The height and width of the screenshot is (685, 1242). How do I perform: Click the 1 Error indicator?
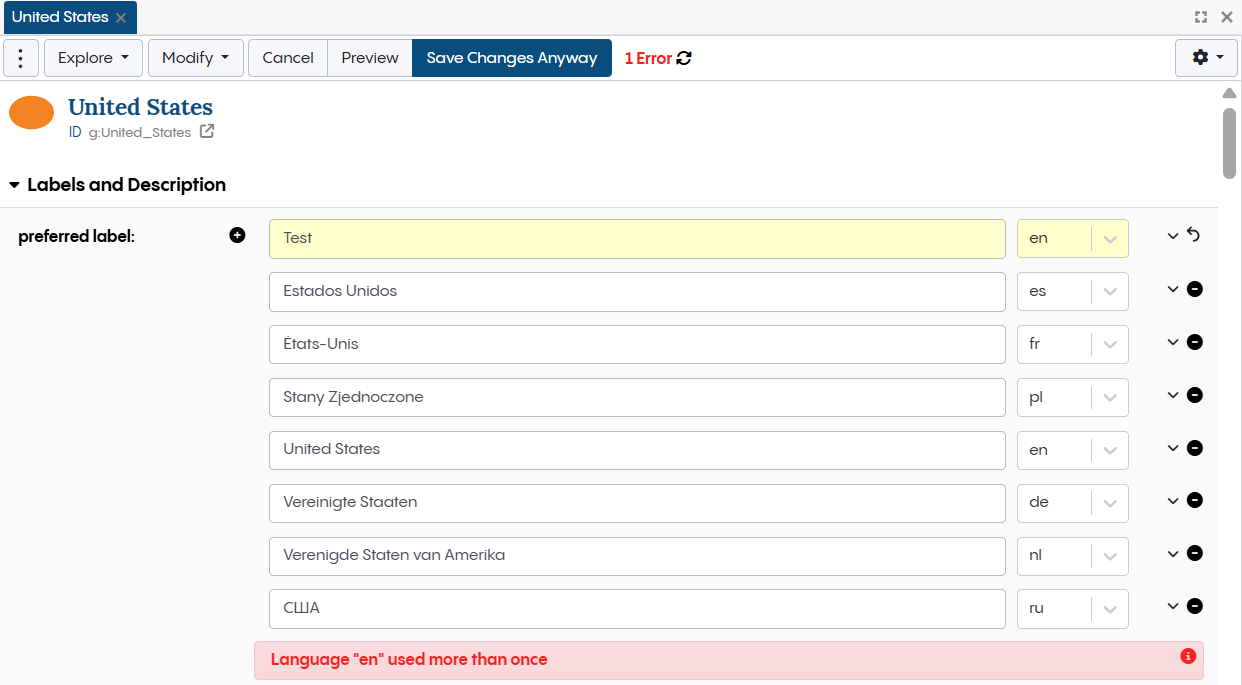click(648, 58)
